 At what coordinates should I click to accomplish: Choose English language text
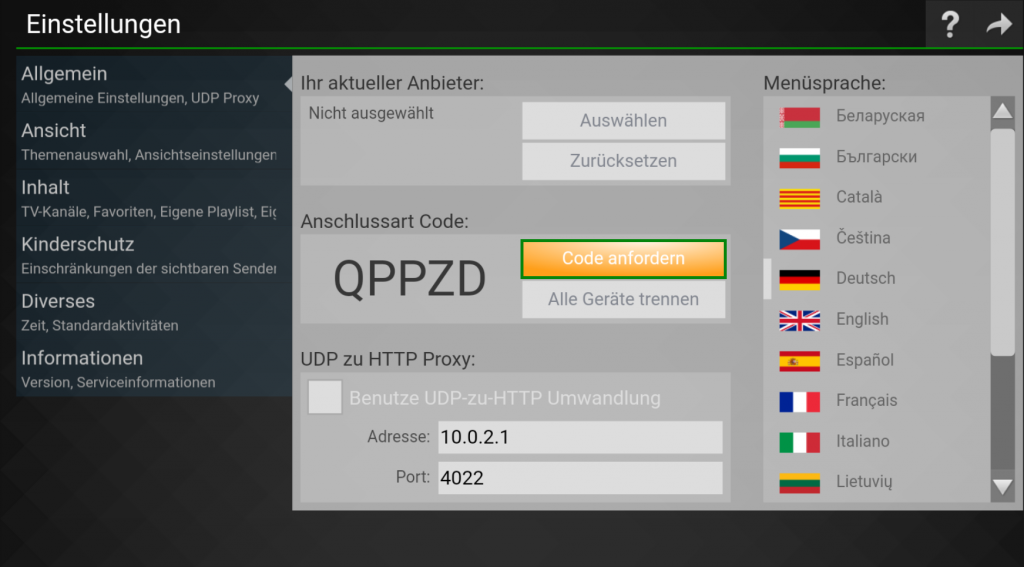pyautogui.click(x=863, y=319)
